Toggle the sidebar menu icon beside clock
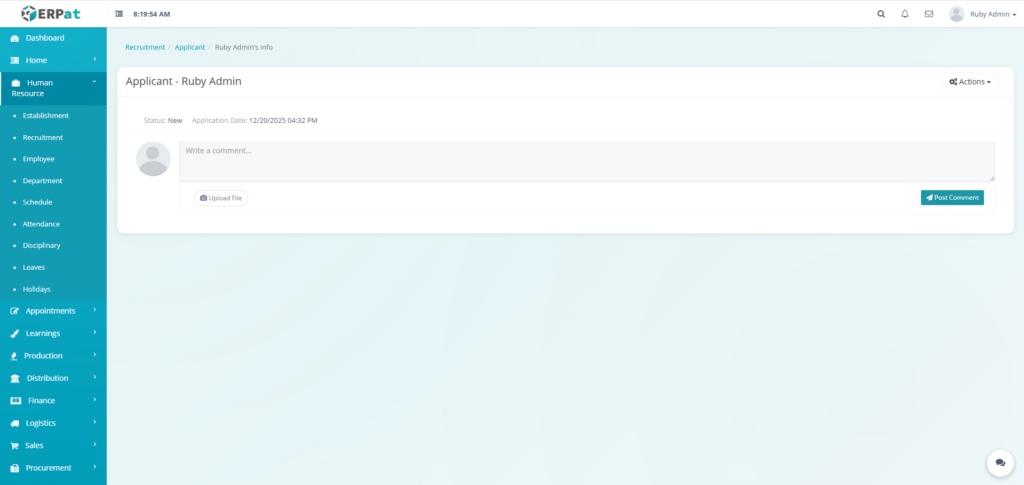Viewport: 1024px width, 485px height. 119,14
